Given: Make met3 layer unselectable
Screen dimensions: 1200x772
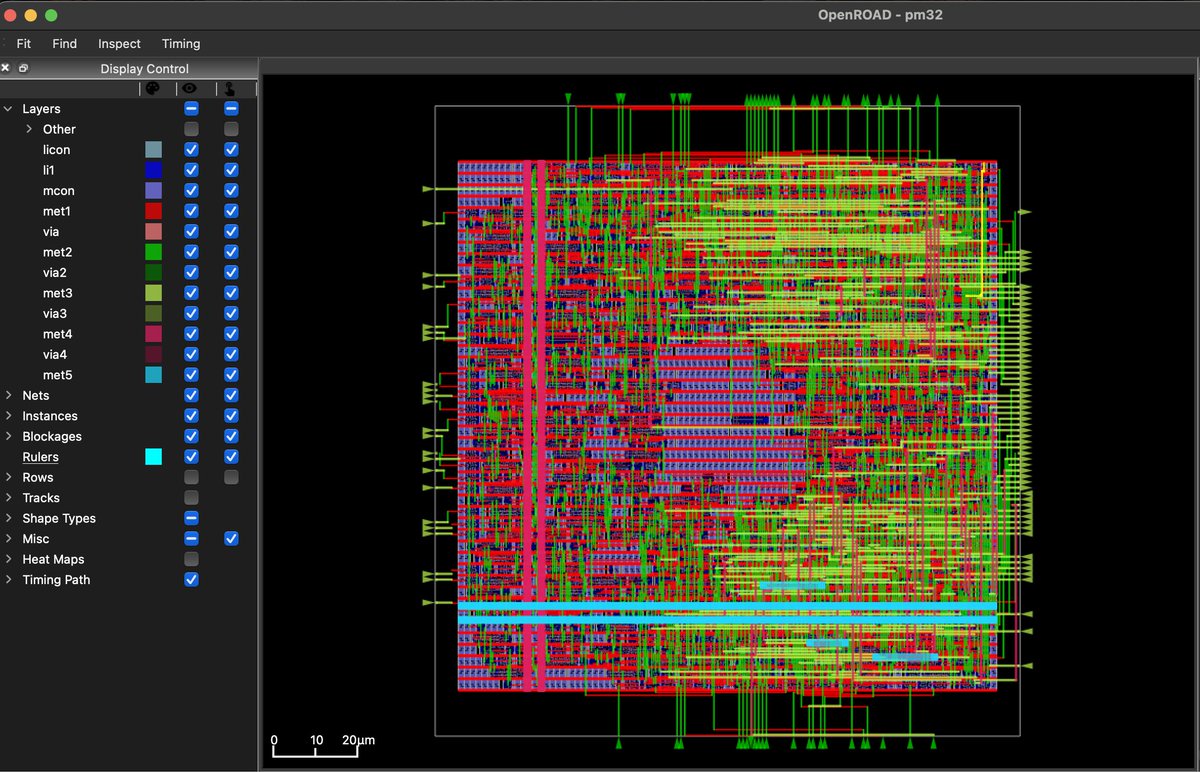Looking at the screenshot, I should (x=231, y=293).
